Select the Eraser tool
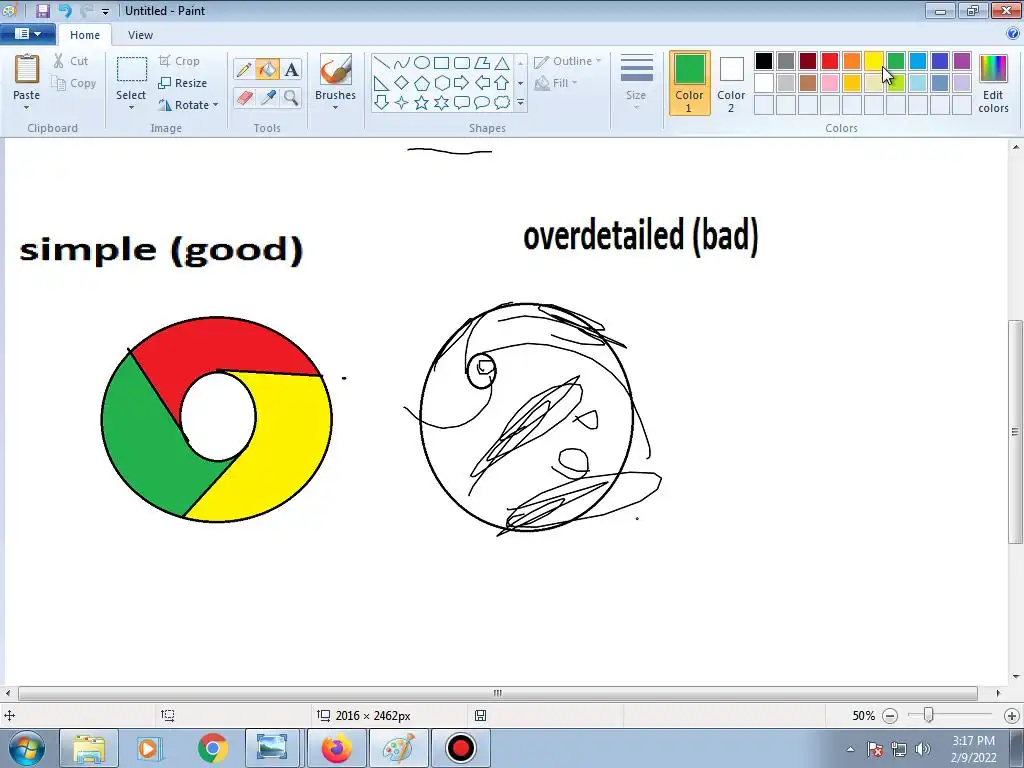This screenshot has width=1024, height=768. (244, 98)
